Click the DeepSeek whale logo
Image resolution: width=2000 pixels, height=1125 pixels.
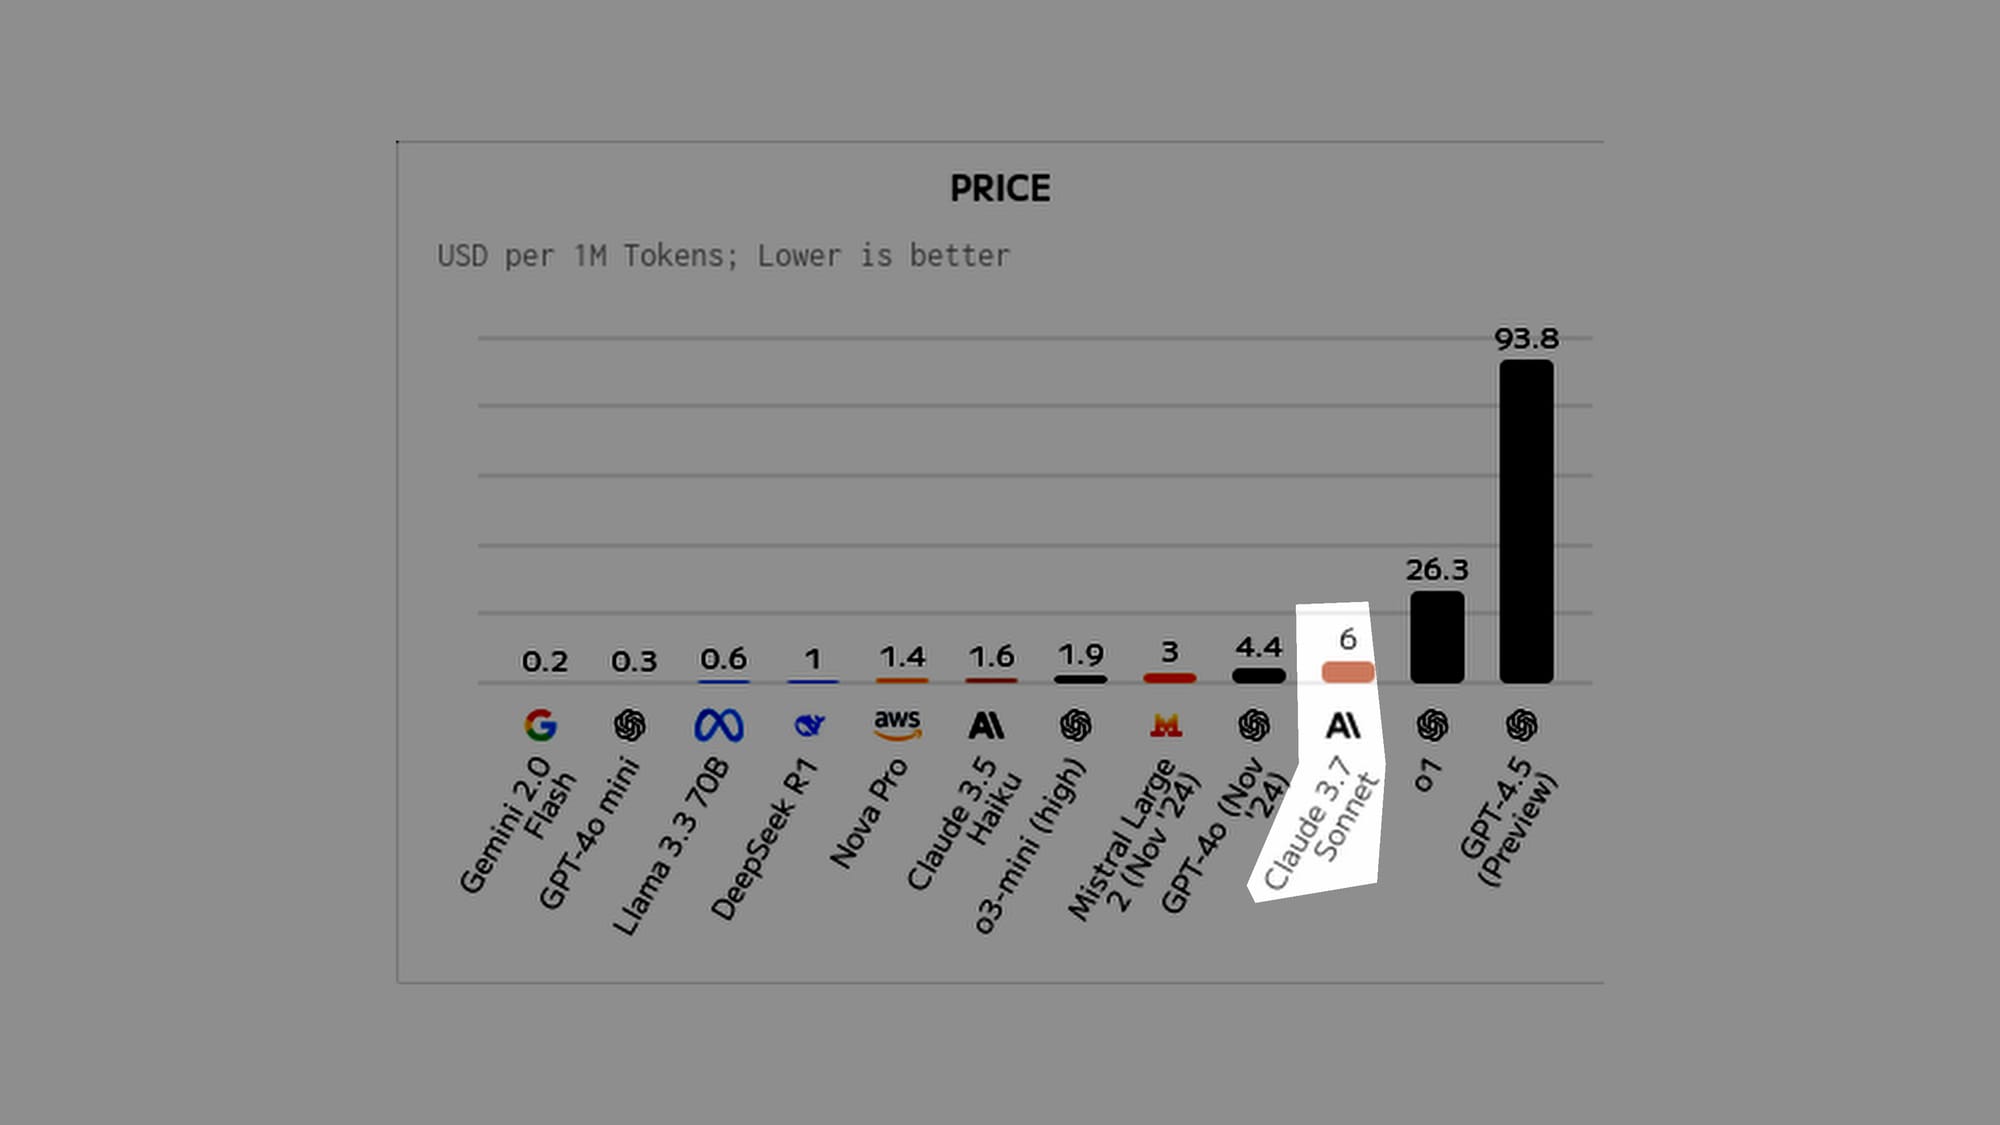809,725
